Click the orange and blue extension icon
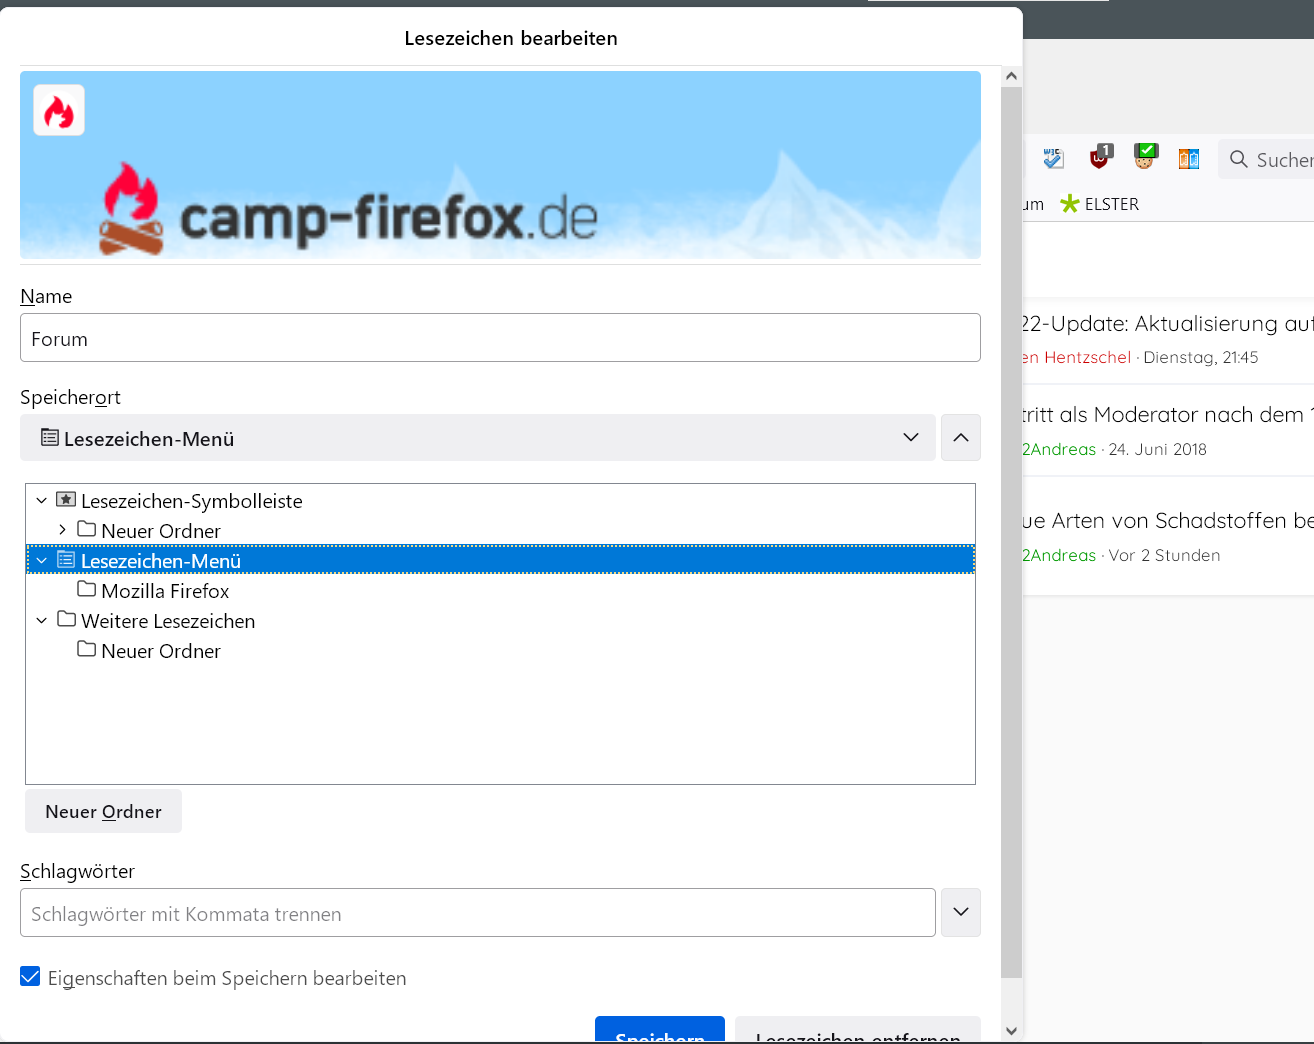 click(x=1189, y=158)
